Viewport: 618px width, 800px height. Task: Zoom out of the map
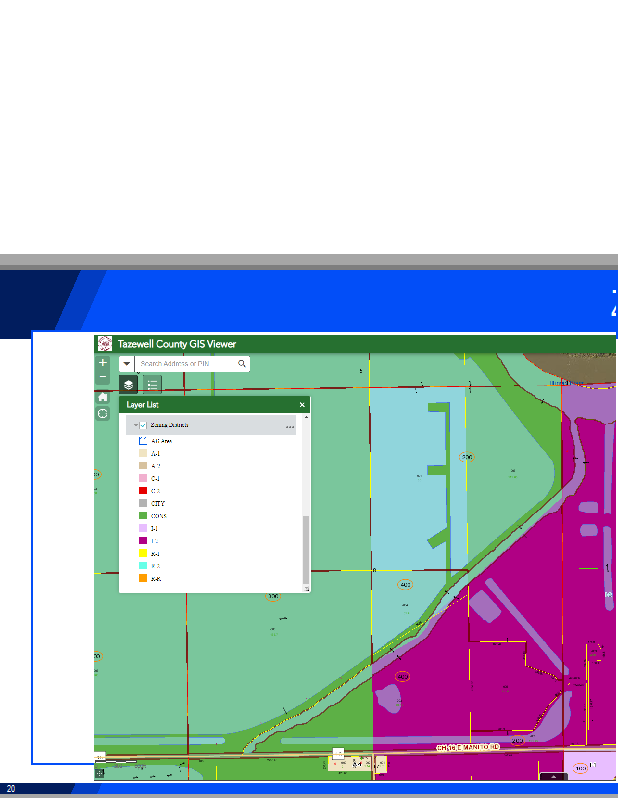[103, 378]
